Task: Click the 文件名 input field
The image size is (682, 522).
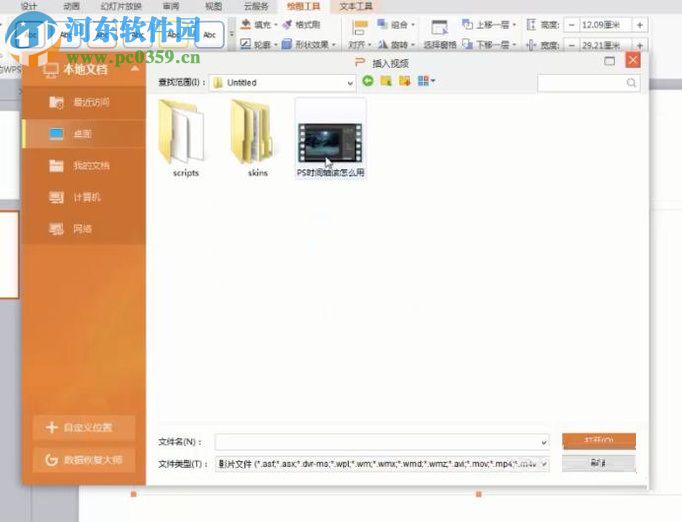Action: 381,442
